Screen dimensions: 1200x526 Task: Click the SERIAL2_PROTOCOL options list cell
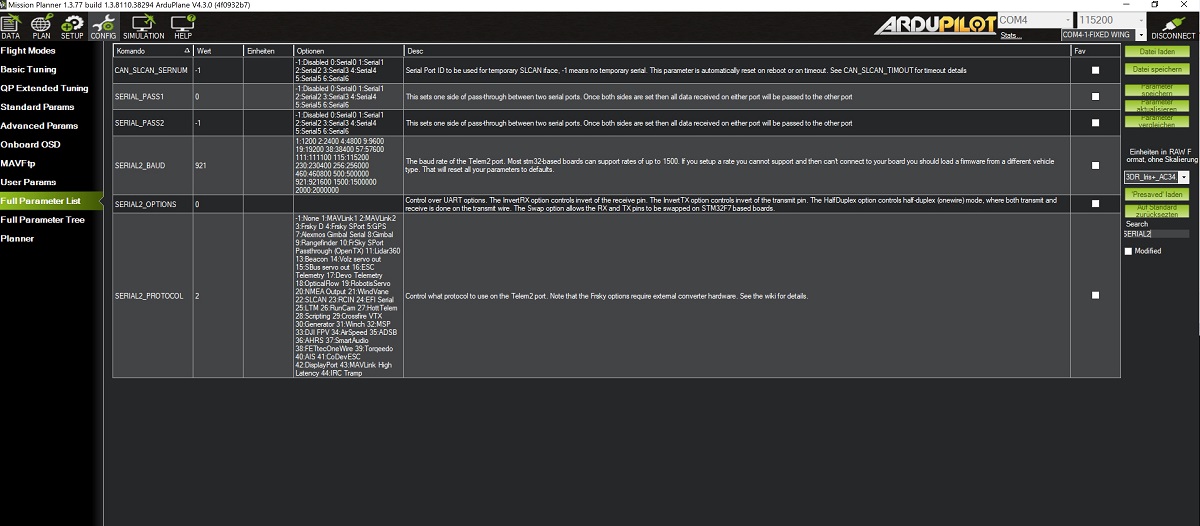pyautogui.click(x=347, y=296)
